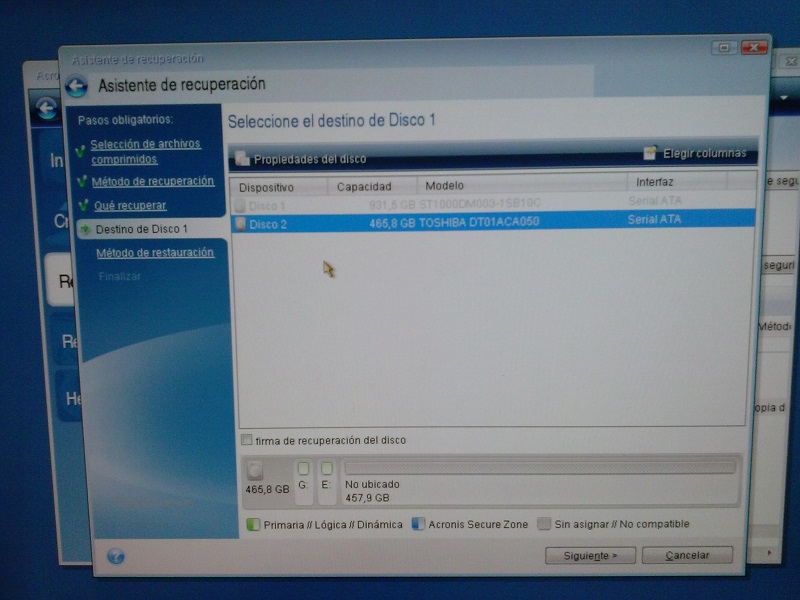This screenshot has height=600, width=800.
Task: Open the Método de recuperación step
Action: coord(152,181)
